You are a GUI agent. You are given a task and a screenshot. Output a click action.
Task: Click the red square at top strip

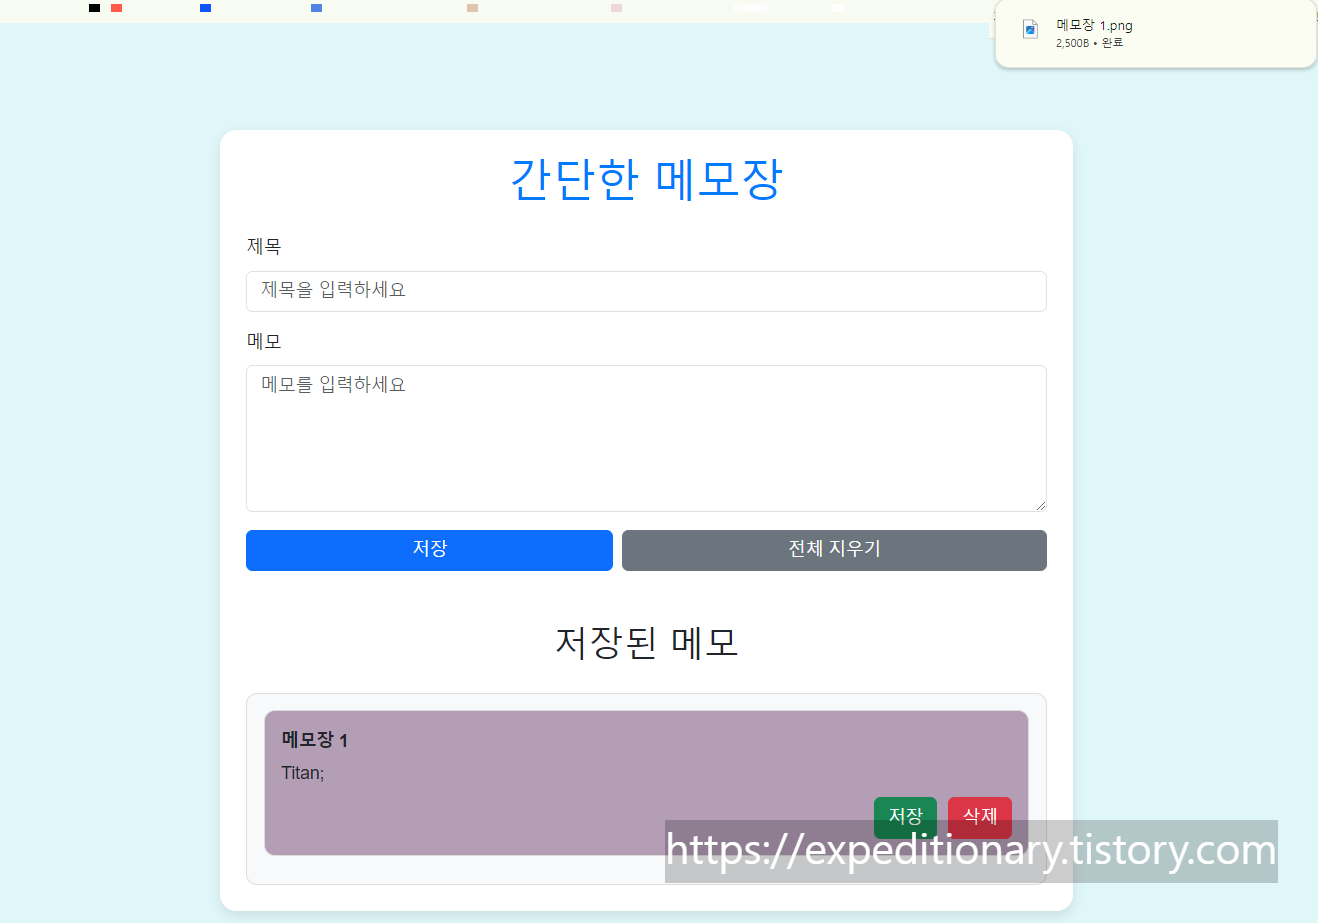(x=117, y=8)
